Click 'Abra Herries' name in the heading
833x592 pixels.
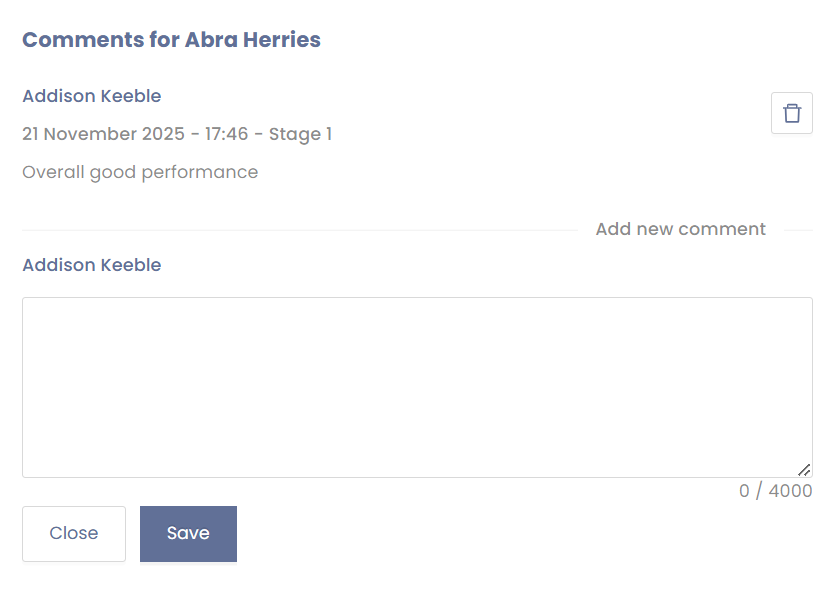(253, 40)
